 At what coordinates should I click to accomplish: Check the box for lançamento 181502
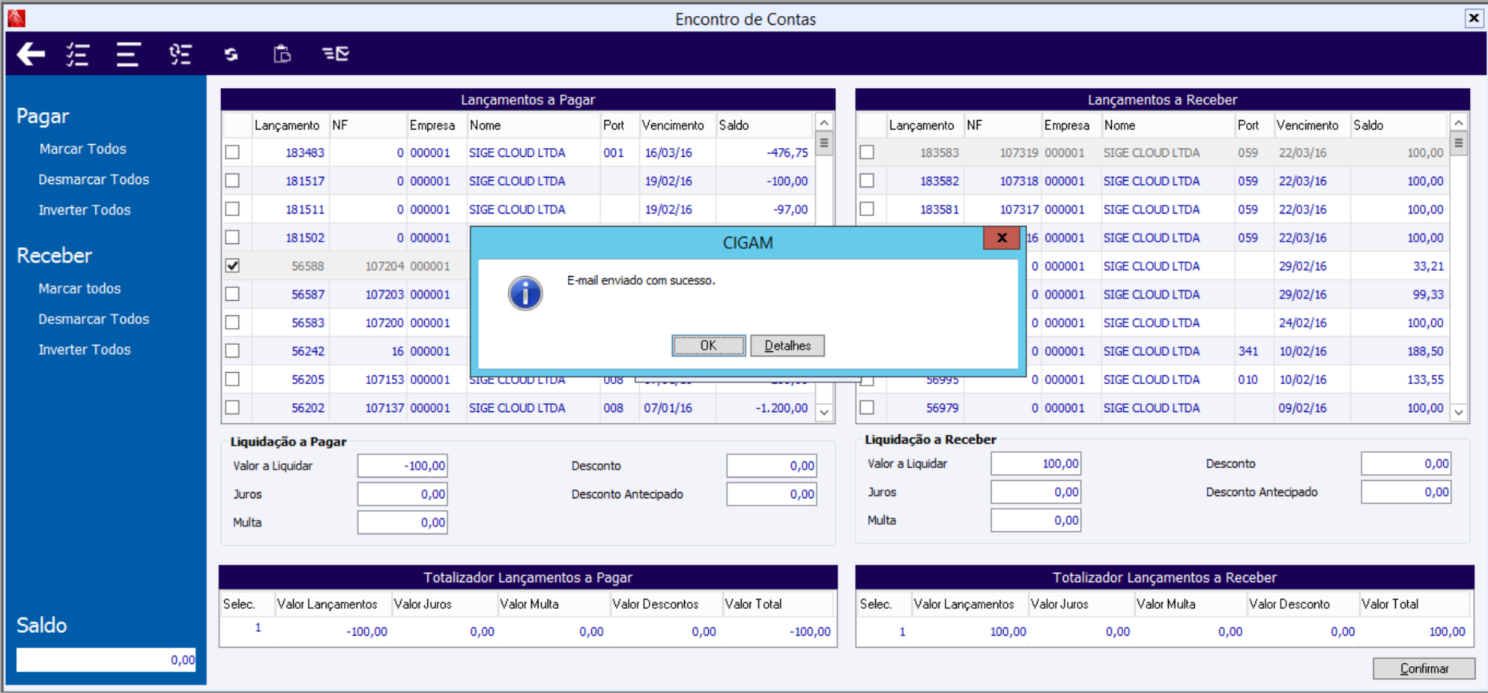coord(232,237)
